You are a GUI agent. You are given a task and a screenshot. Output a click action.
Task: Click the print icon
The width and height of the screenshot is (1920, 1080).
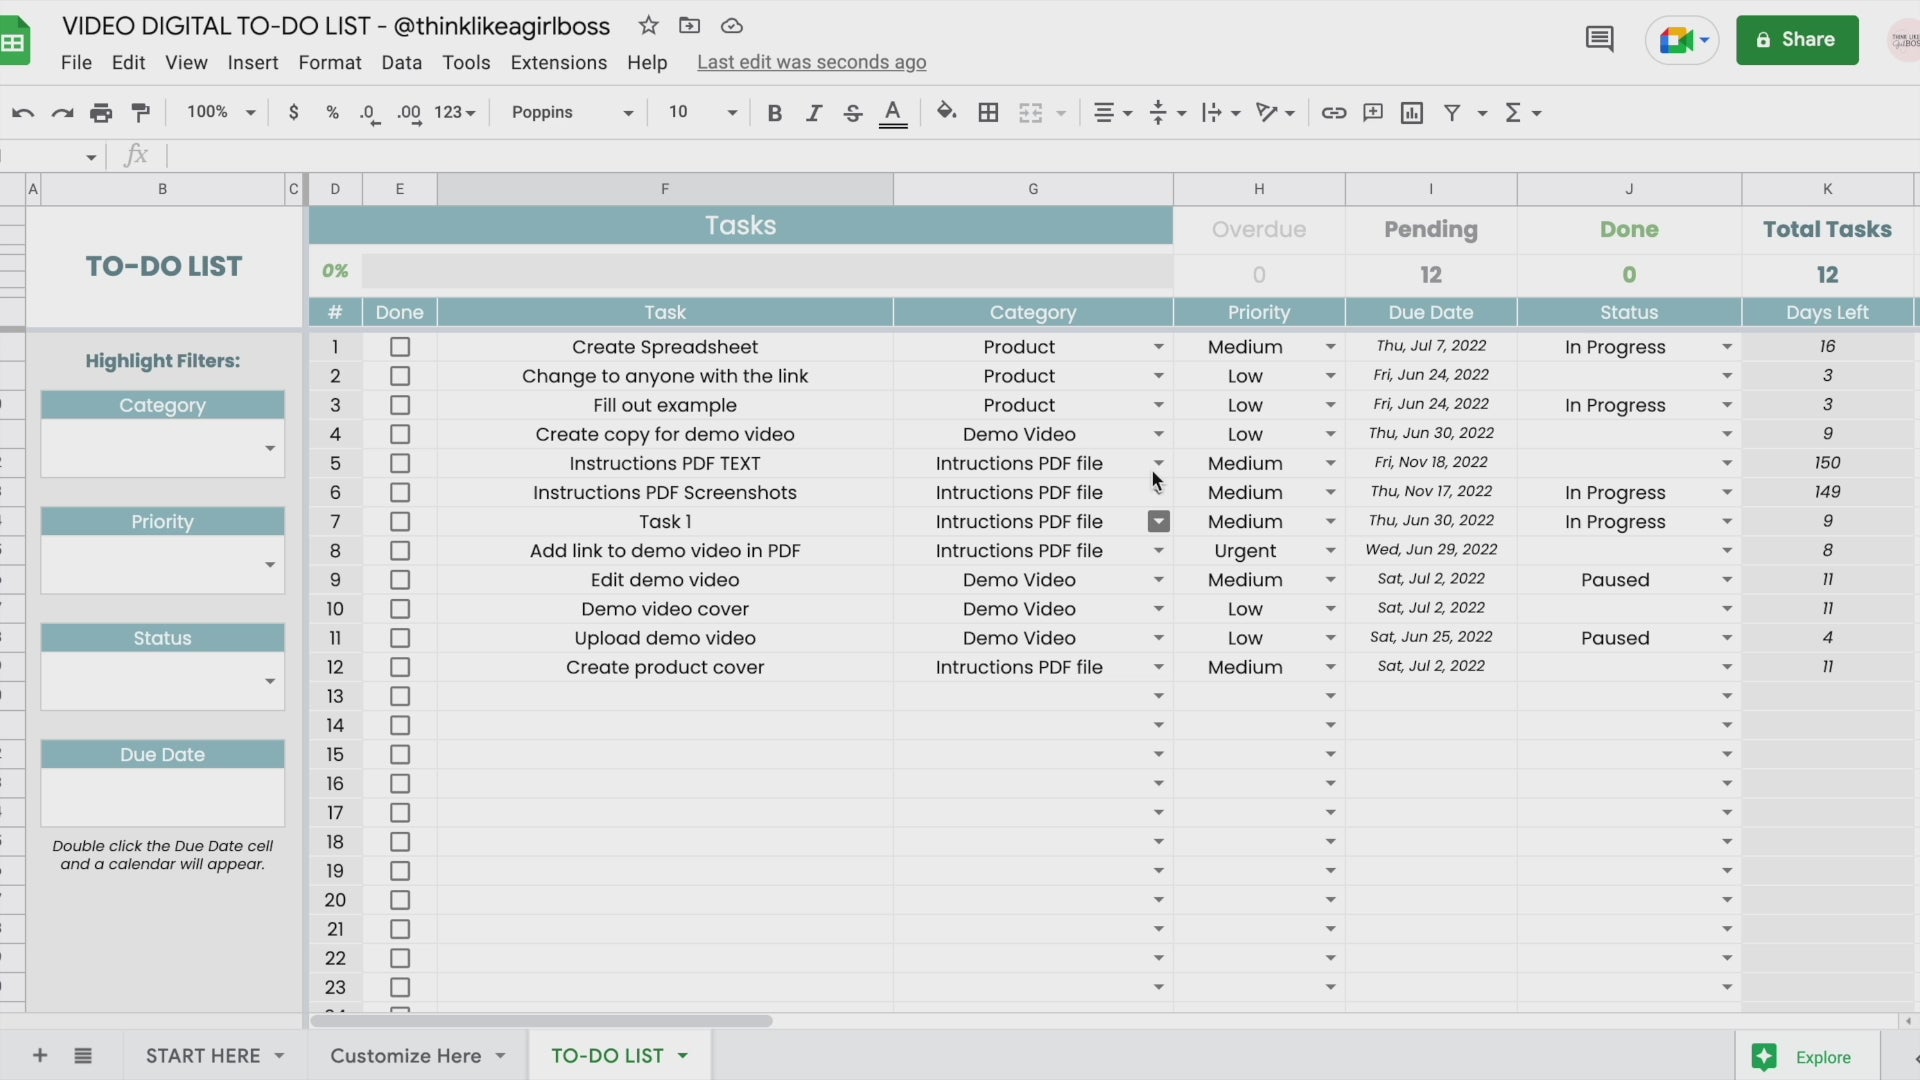(x=101, y=113)
